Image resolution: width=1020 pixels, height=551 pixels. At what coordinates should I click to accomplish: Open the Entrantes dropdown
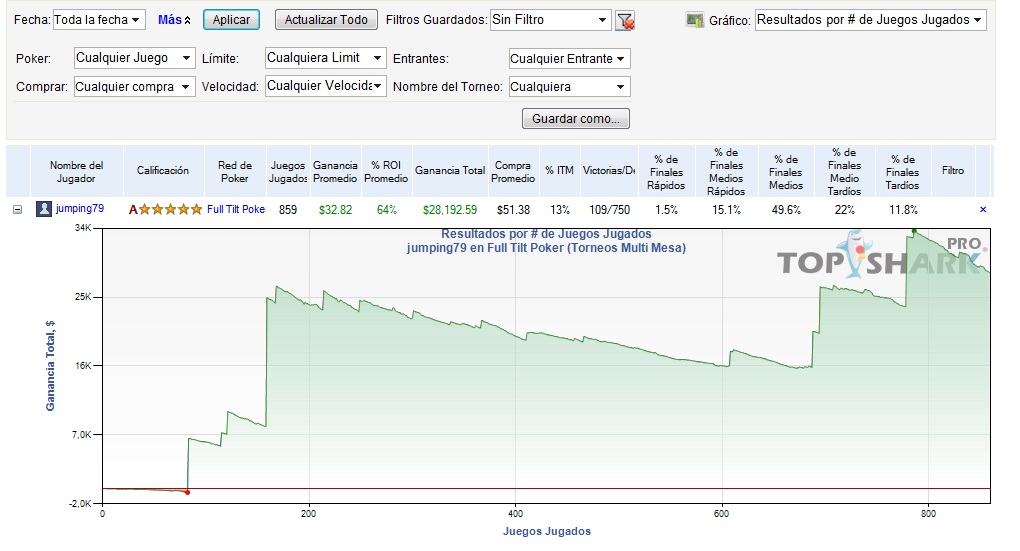click(x=569, y=59)
